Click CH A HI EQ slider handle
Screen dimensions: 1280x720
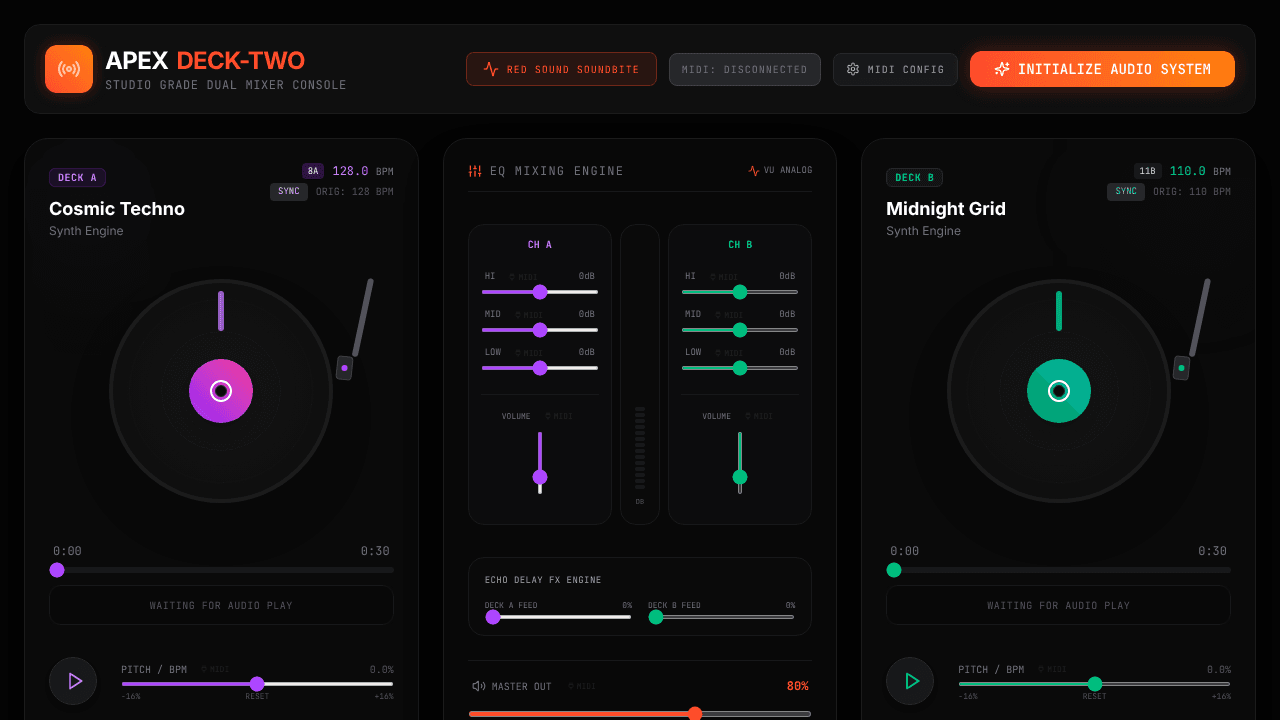540,292
